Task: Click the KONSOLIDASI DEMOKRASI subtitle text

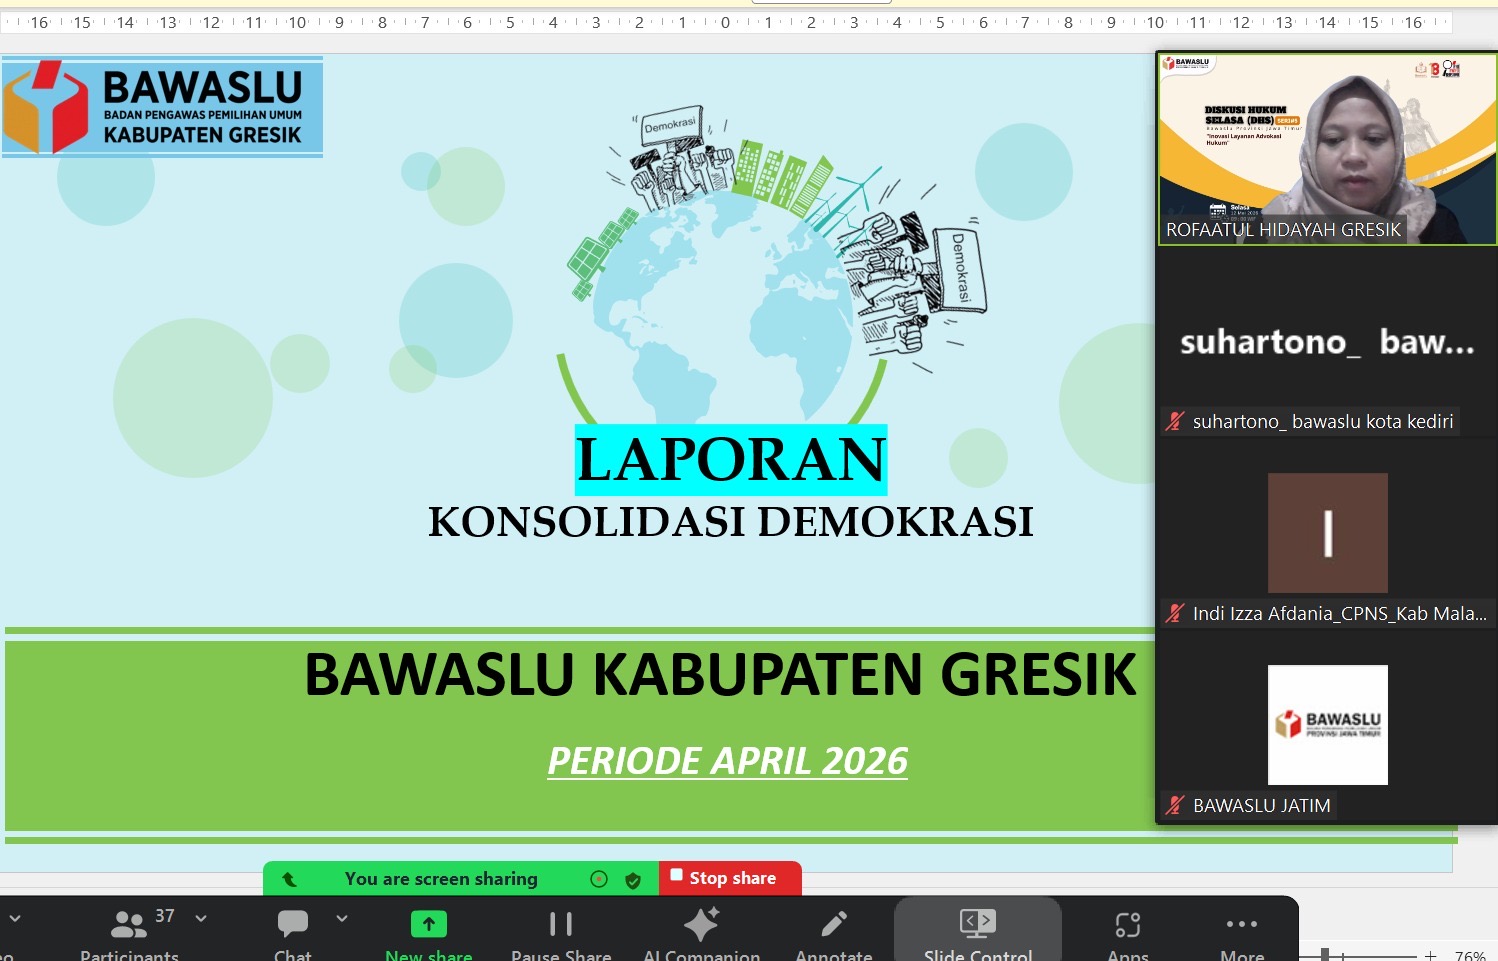Action: point(731,522)
